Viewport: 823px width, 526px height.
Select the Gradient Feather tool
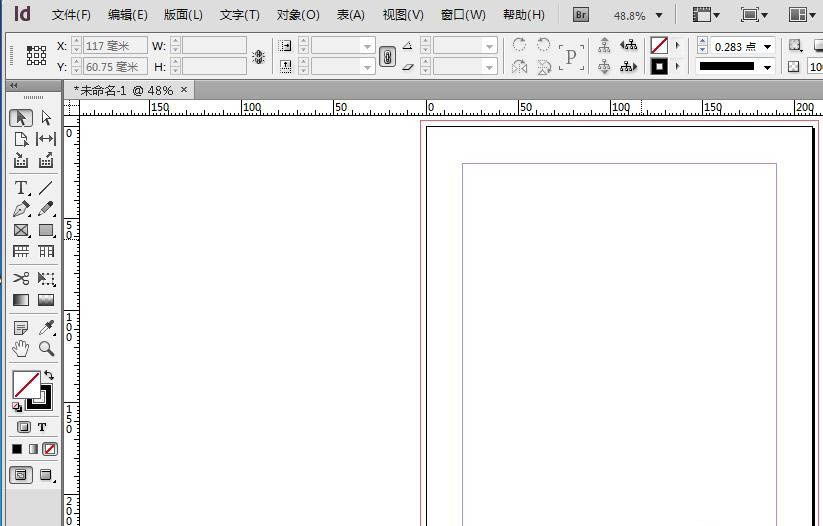tap(46, 300)
